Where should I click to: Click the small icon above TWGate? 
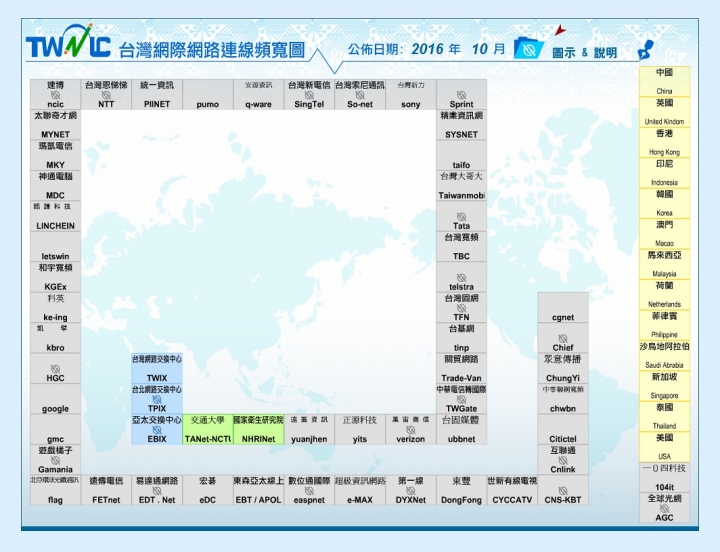(461, 400)
